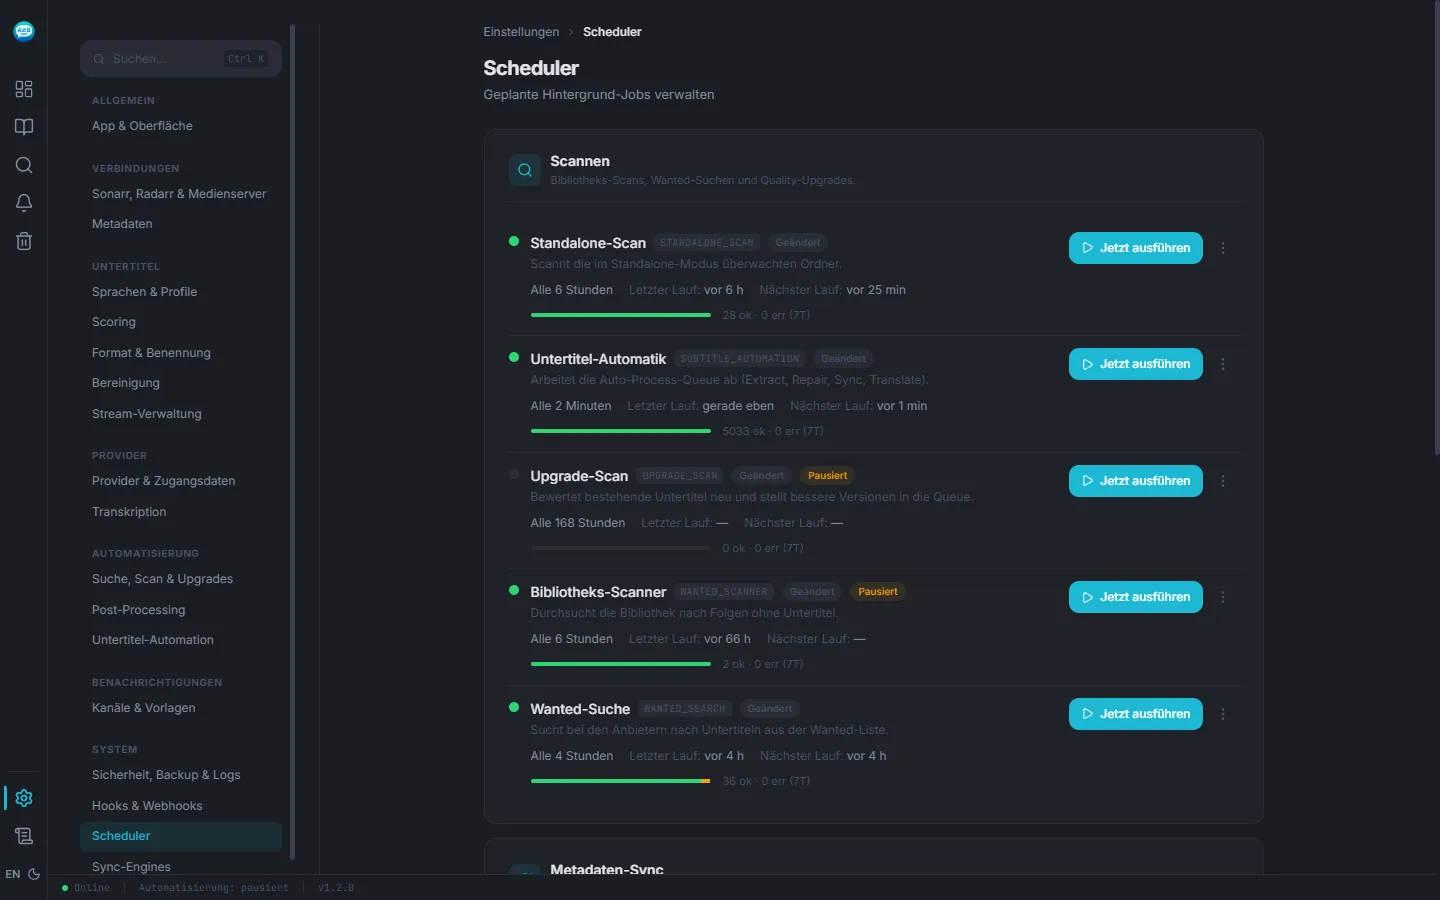Click the green status dot of Bibliotheks-Scanner
1440x900 pixels.
(514, 590)
